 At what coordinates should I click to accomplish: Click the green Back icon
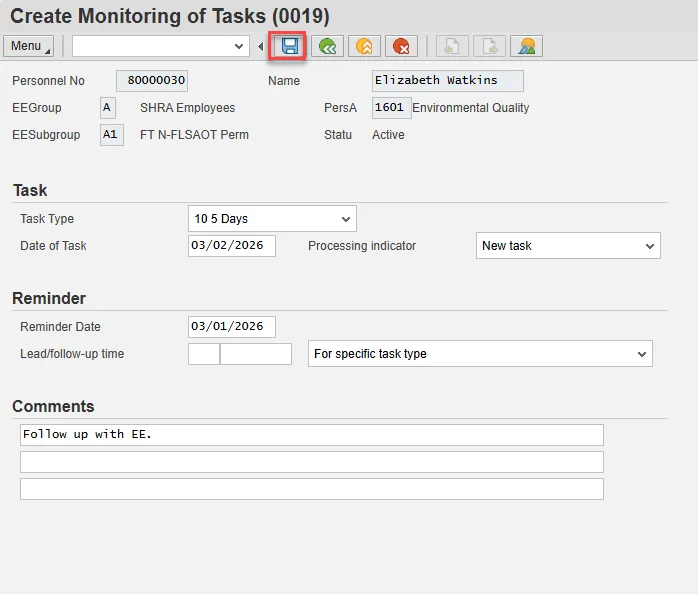[326, 46]
